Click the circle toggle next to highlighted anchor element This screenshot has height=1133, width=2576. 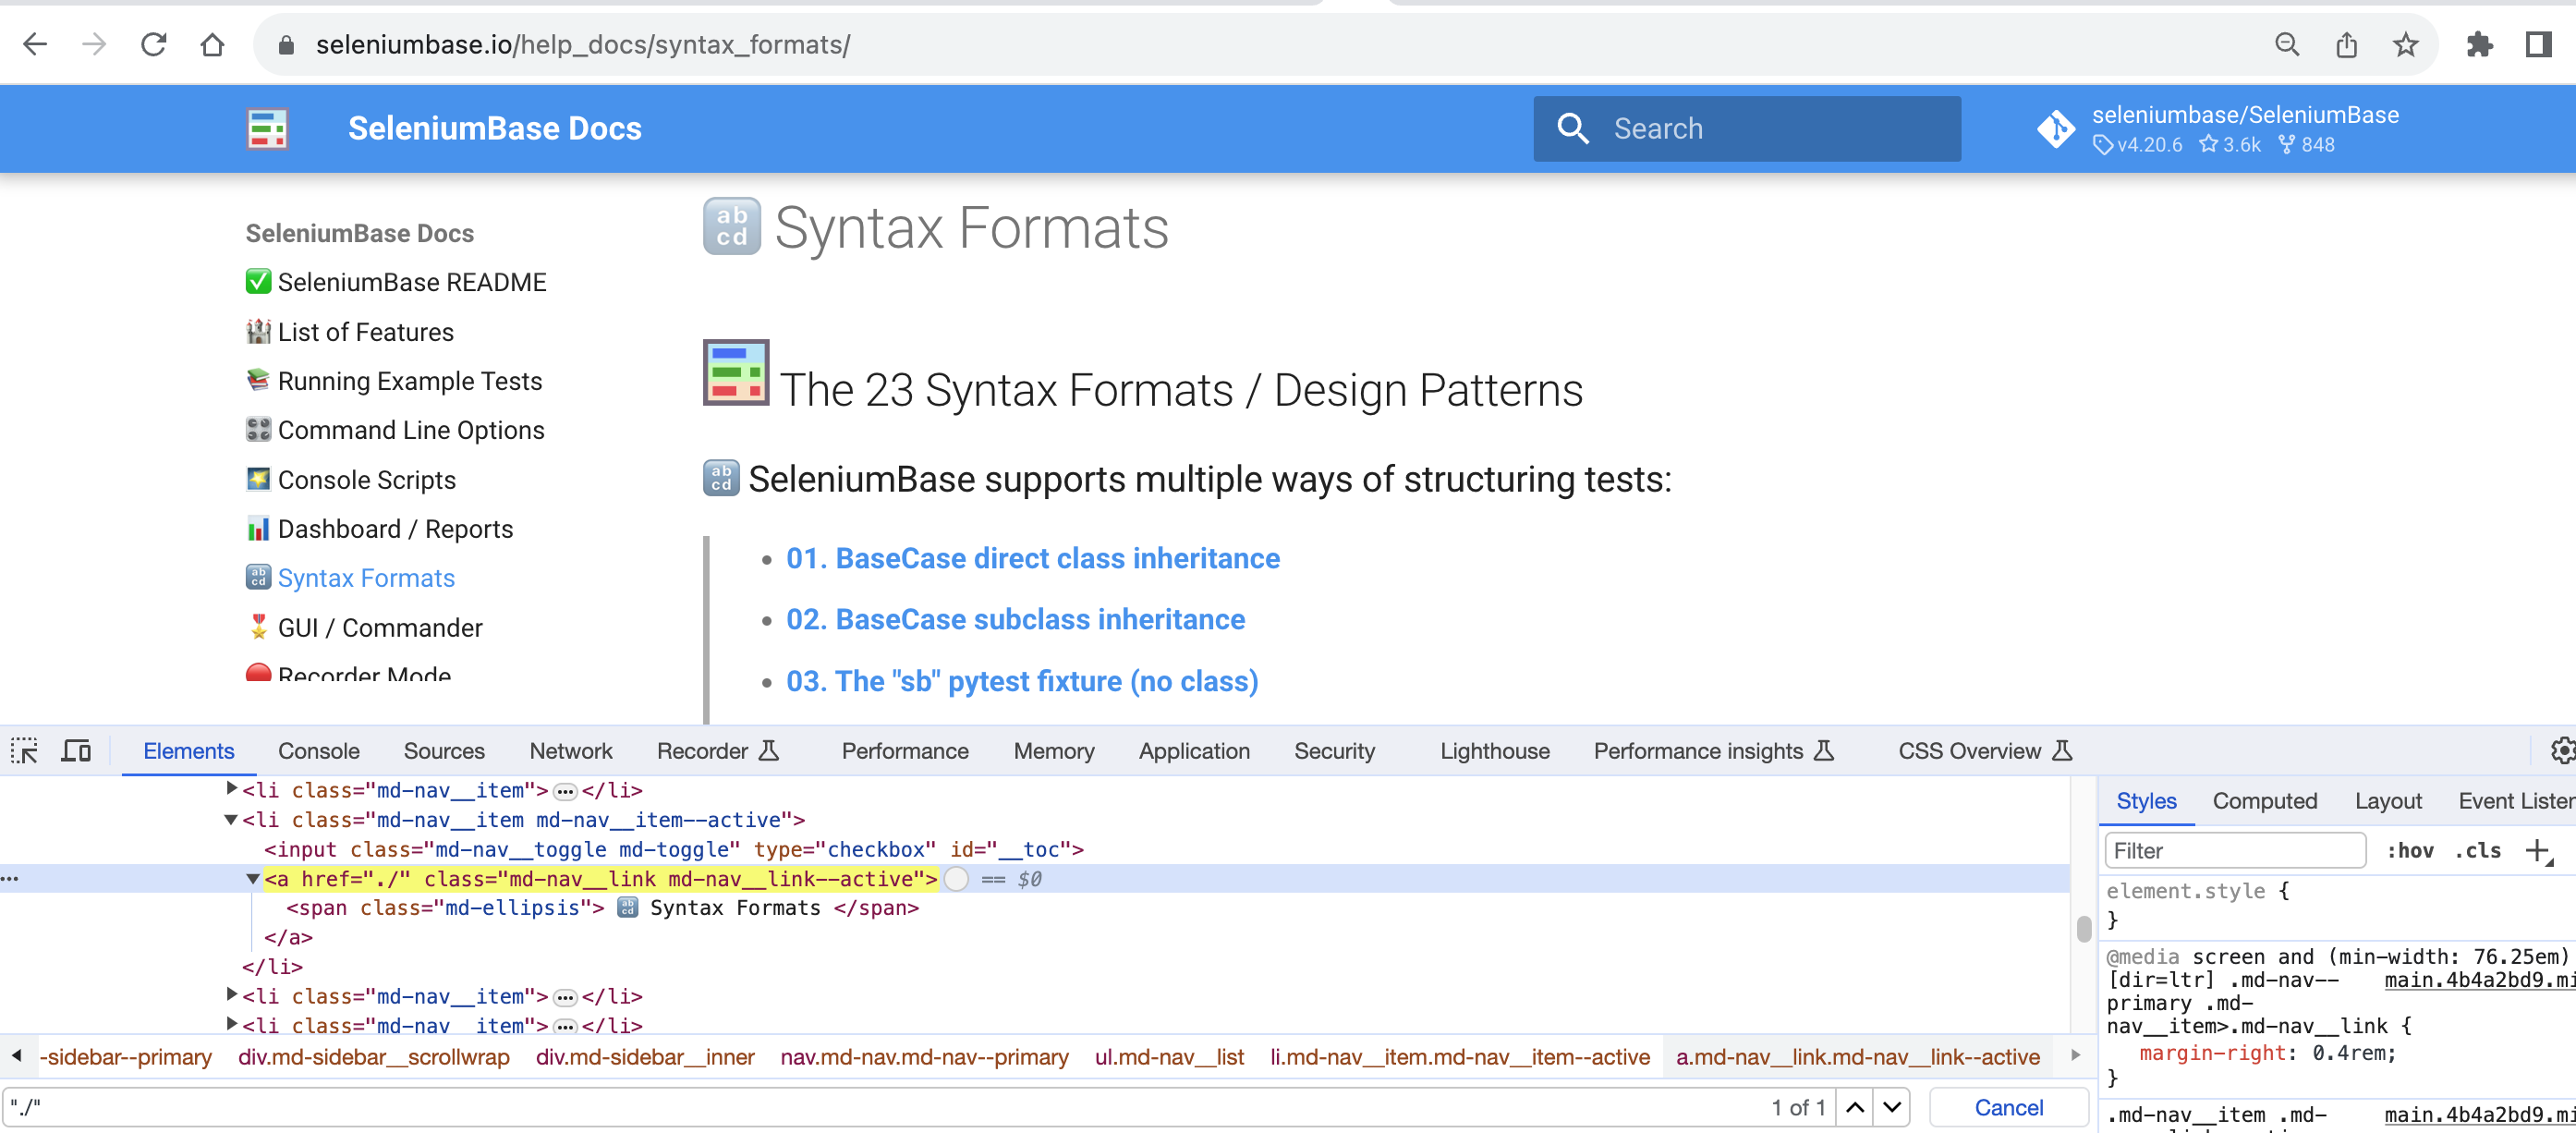point(956,879)
